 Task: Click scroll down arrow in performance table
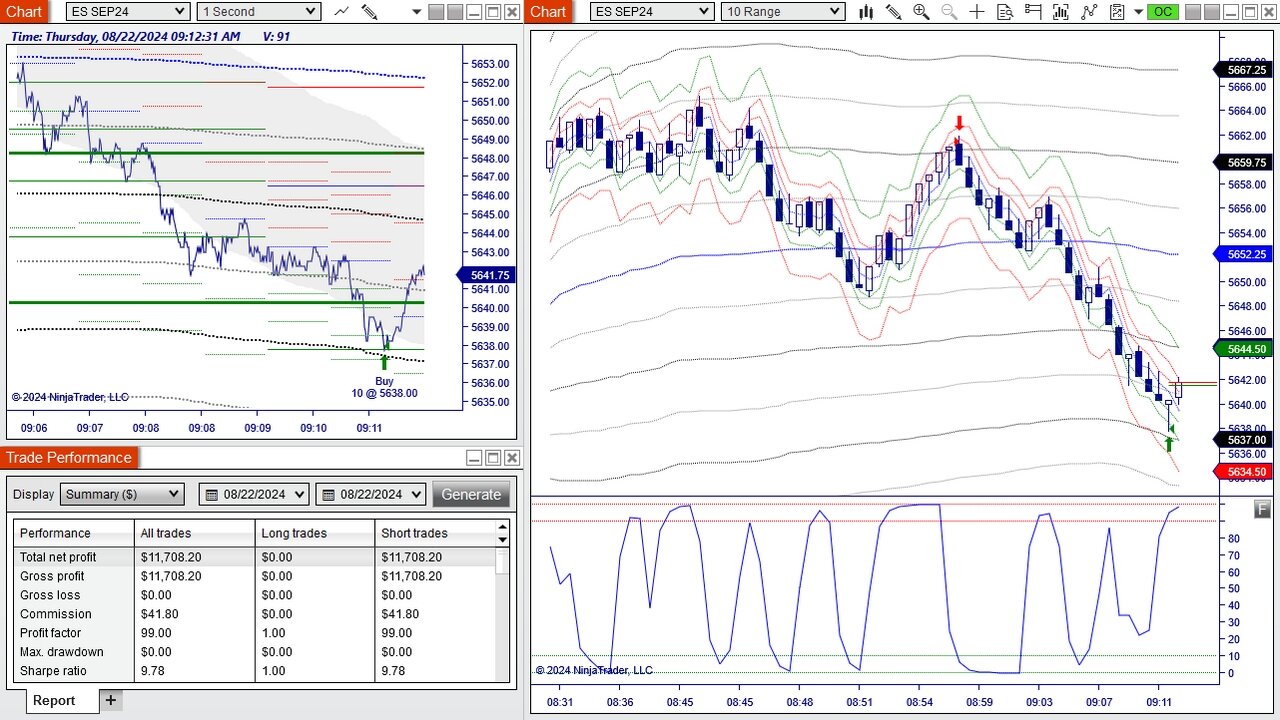pyautogui.click(x=502, y=540)
